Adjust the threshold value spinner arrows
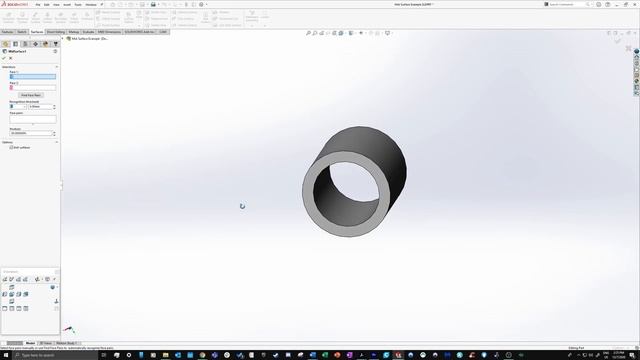 coord(54,107)
